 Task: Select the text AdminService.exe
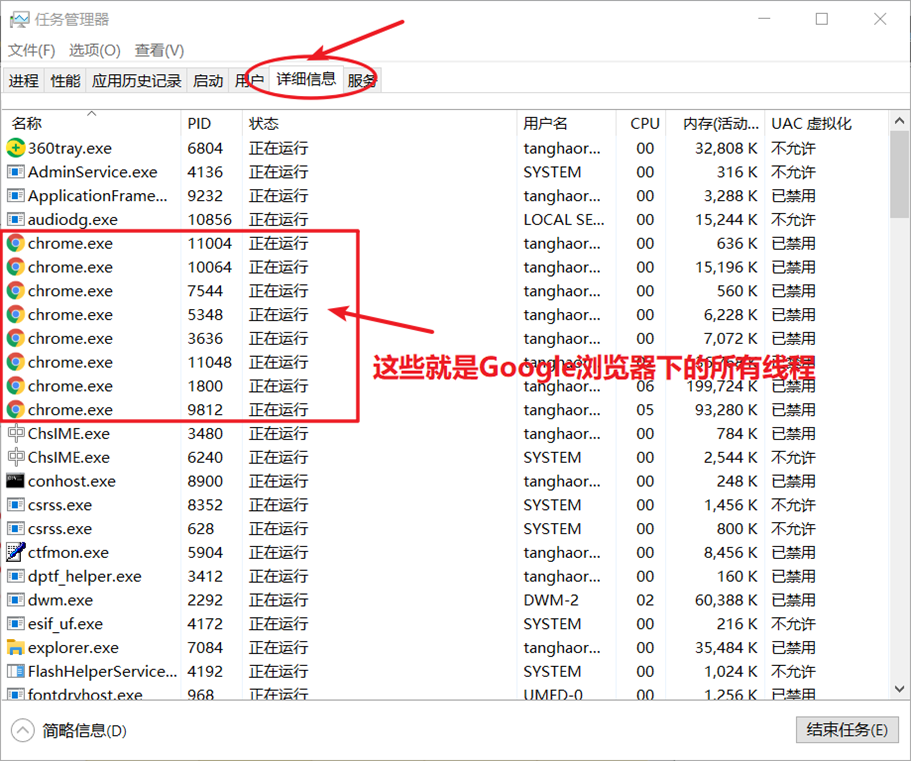click(93, 172)
